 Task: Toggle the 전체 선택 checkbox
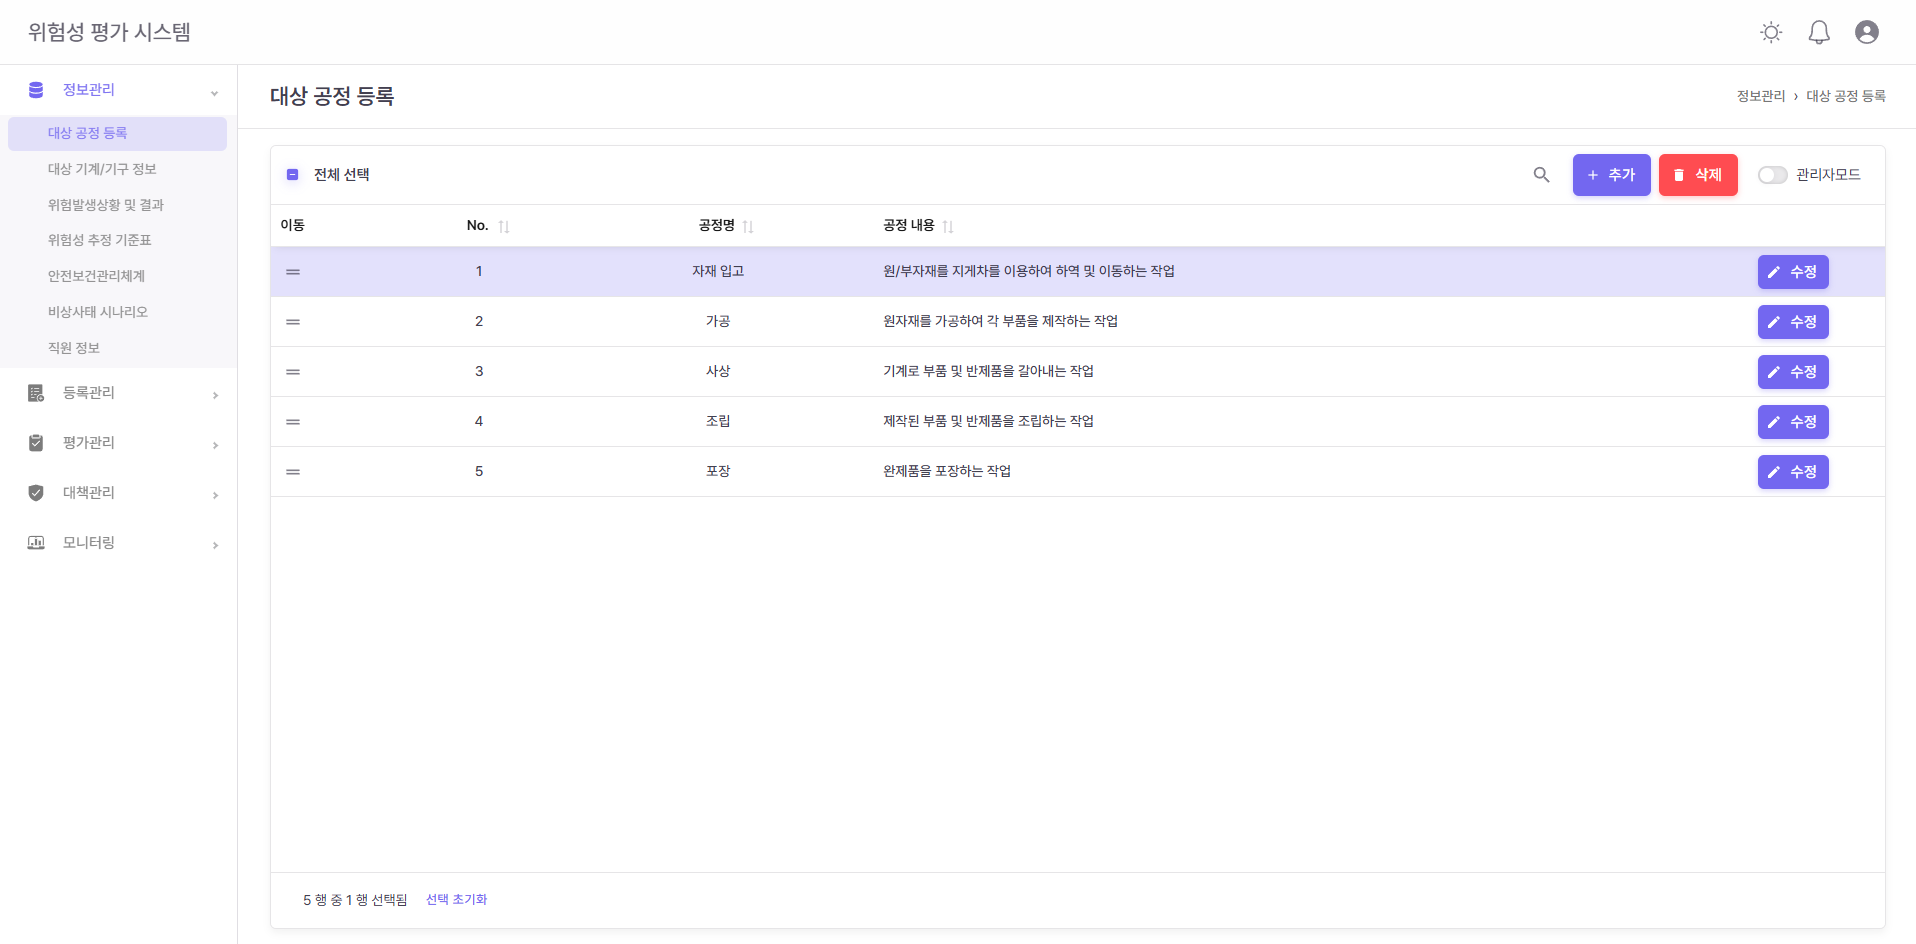(x=293, y=175)
